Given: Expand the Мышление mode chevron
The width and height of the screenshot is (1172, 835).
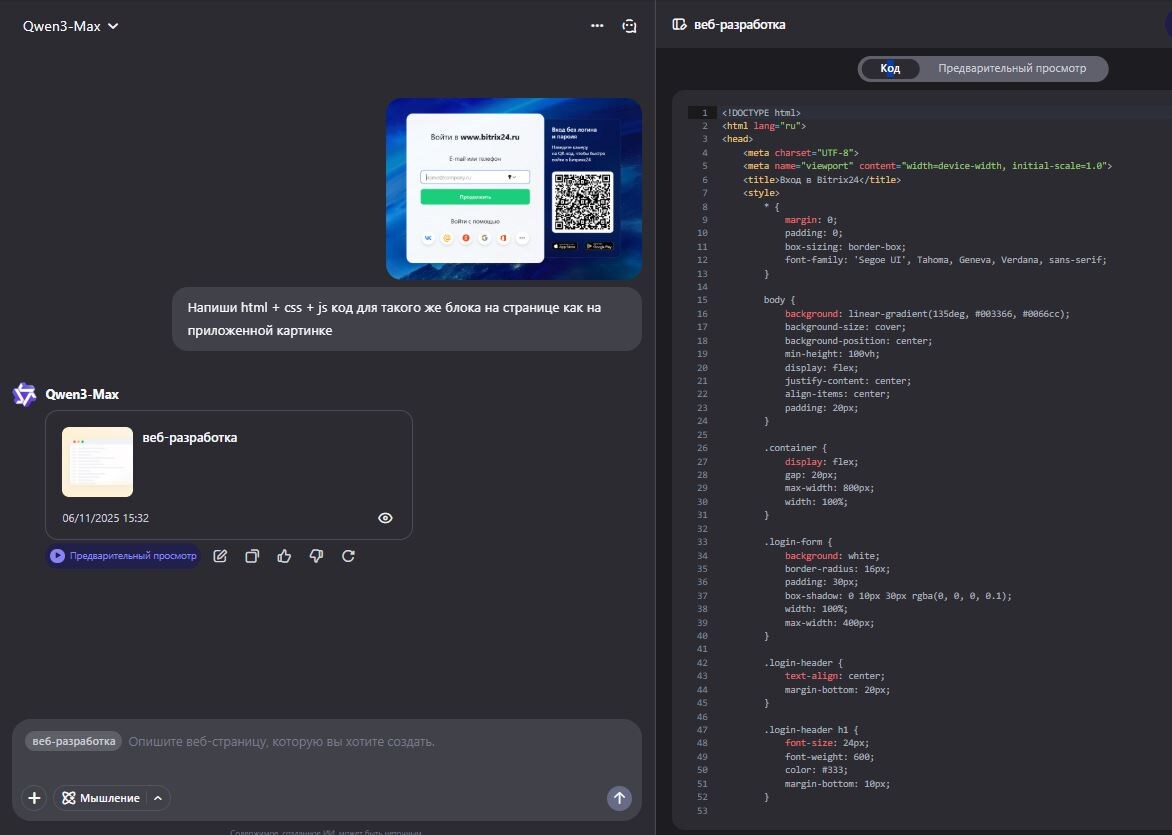Looking at the screenshot, I should coord(158,798).
